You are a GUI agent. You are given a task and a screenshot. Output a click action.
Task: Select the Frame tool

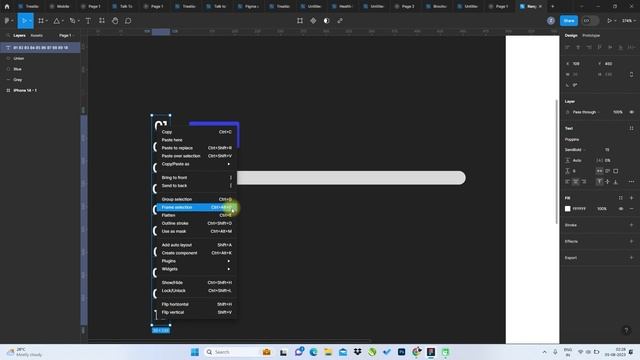41,21
